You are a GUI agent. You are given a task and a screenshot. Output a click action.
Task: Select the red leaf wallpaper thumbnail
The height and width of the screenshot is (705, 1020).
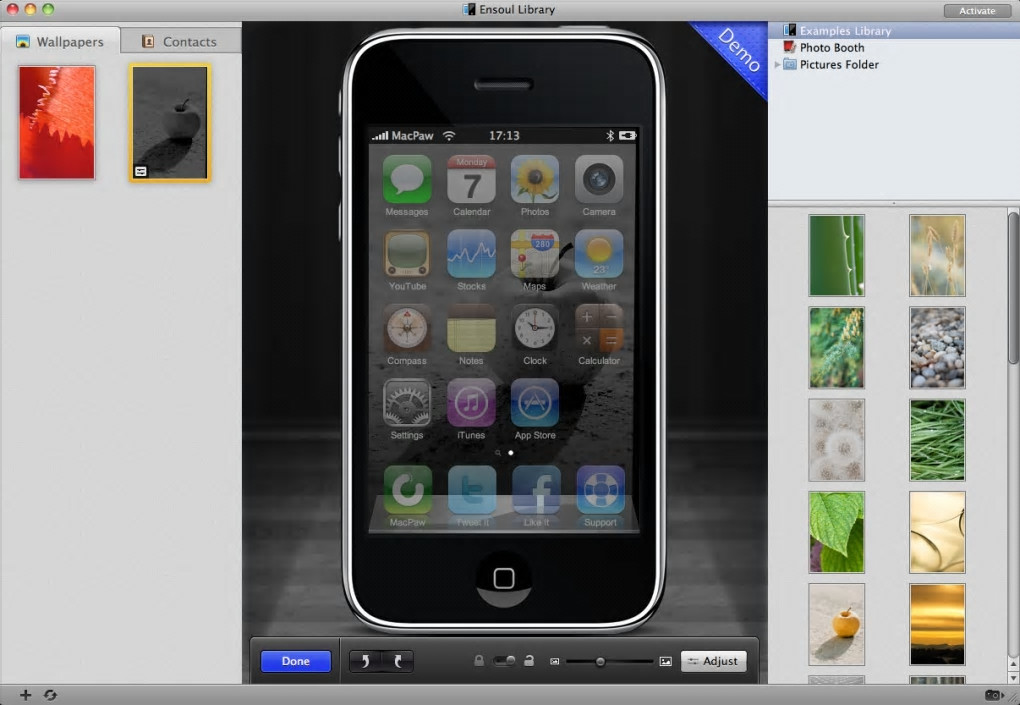click(x=57, y=122)
